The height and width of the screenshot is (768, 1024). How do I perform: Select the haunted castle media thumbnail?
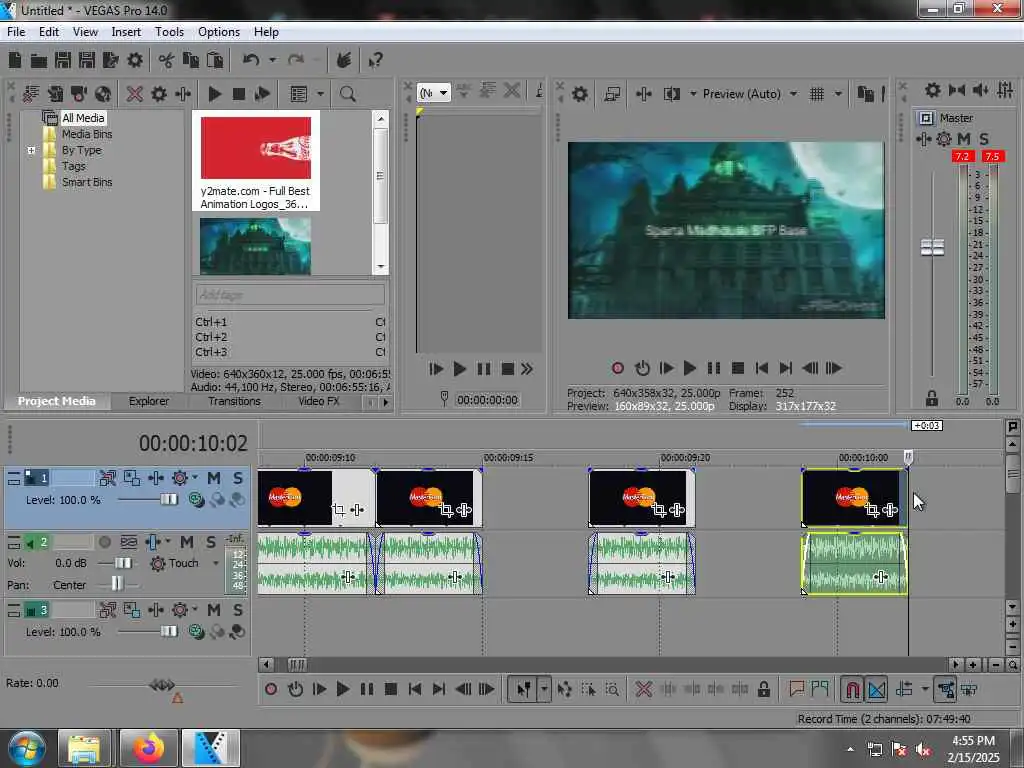(x=255, y=246)
